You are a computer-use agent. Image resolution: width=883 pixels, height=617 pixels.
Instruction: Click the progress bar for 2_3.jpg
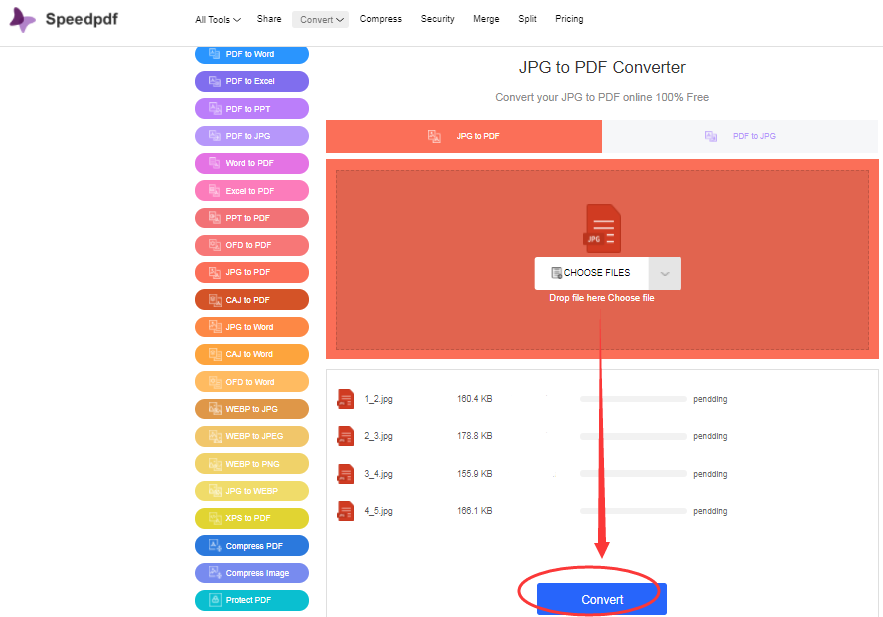[x=633, y=436]
